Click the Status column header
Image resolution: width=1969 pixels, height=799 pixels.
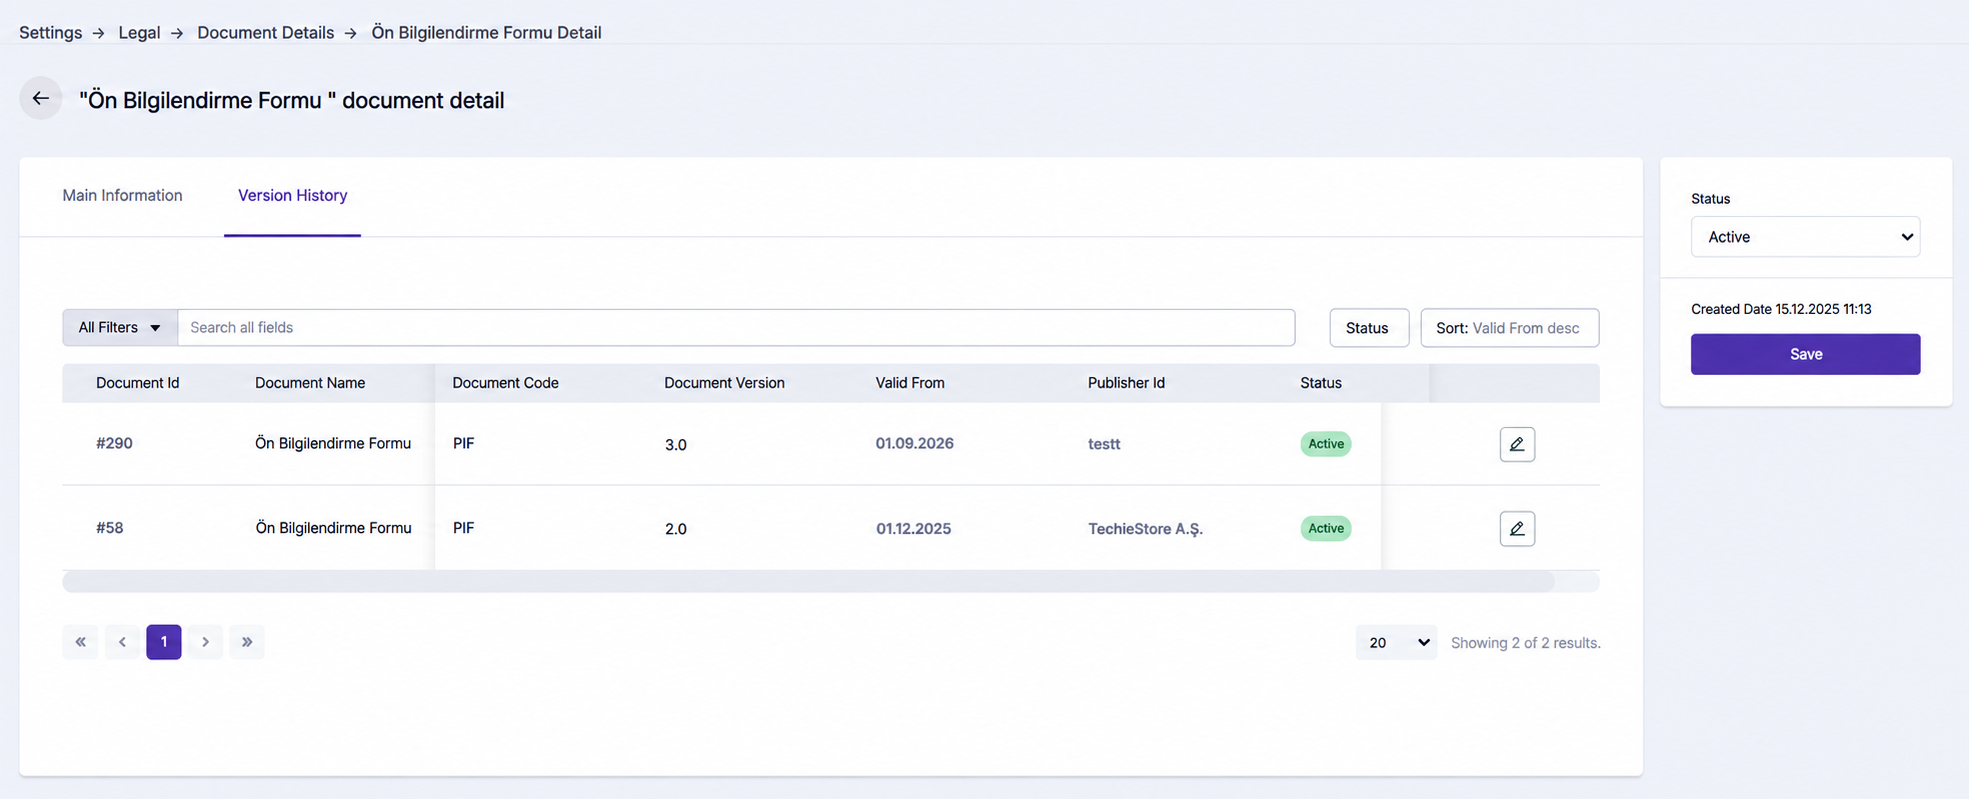click(1321, 383)
